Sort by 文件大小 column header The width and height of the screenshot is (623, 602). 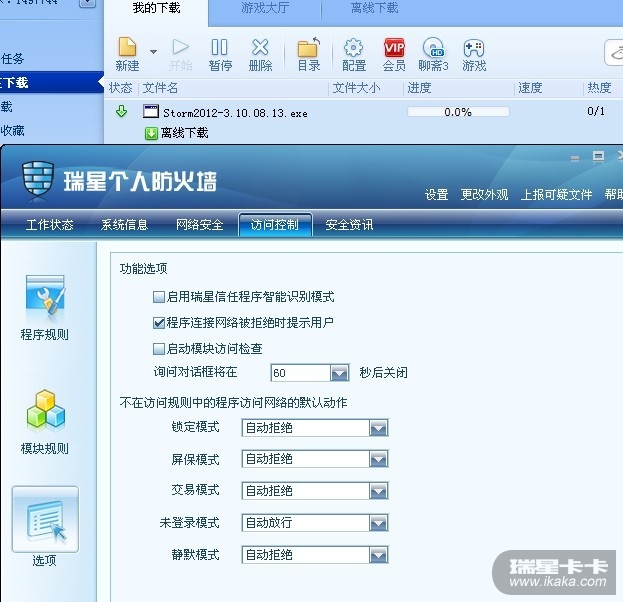[x=356, y=88]
